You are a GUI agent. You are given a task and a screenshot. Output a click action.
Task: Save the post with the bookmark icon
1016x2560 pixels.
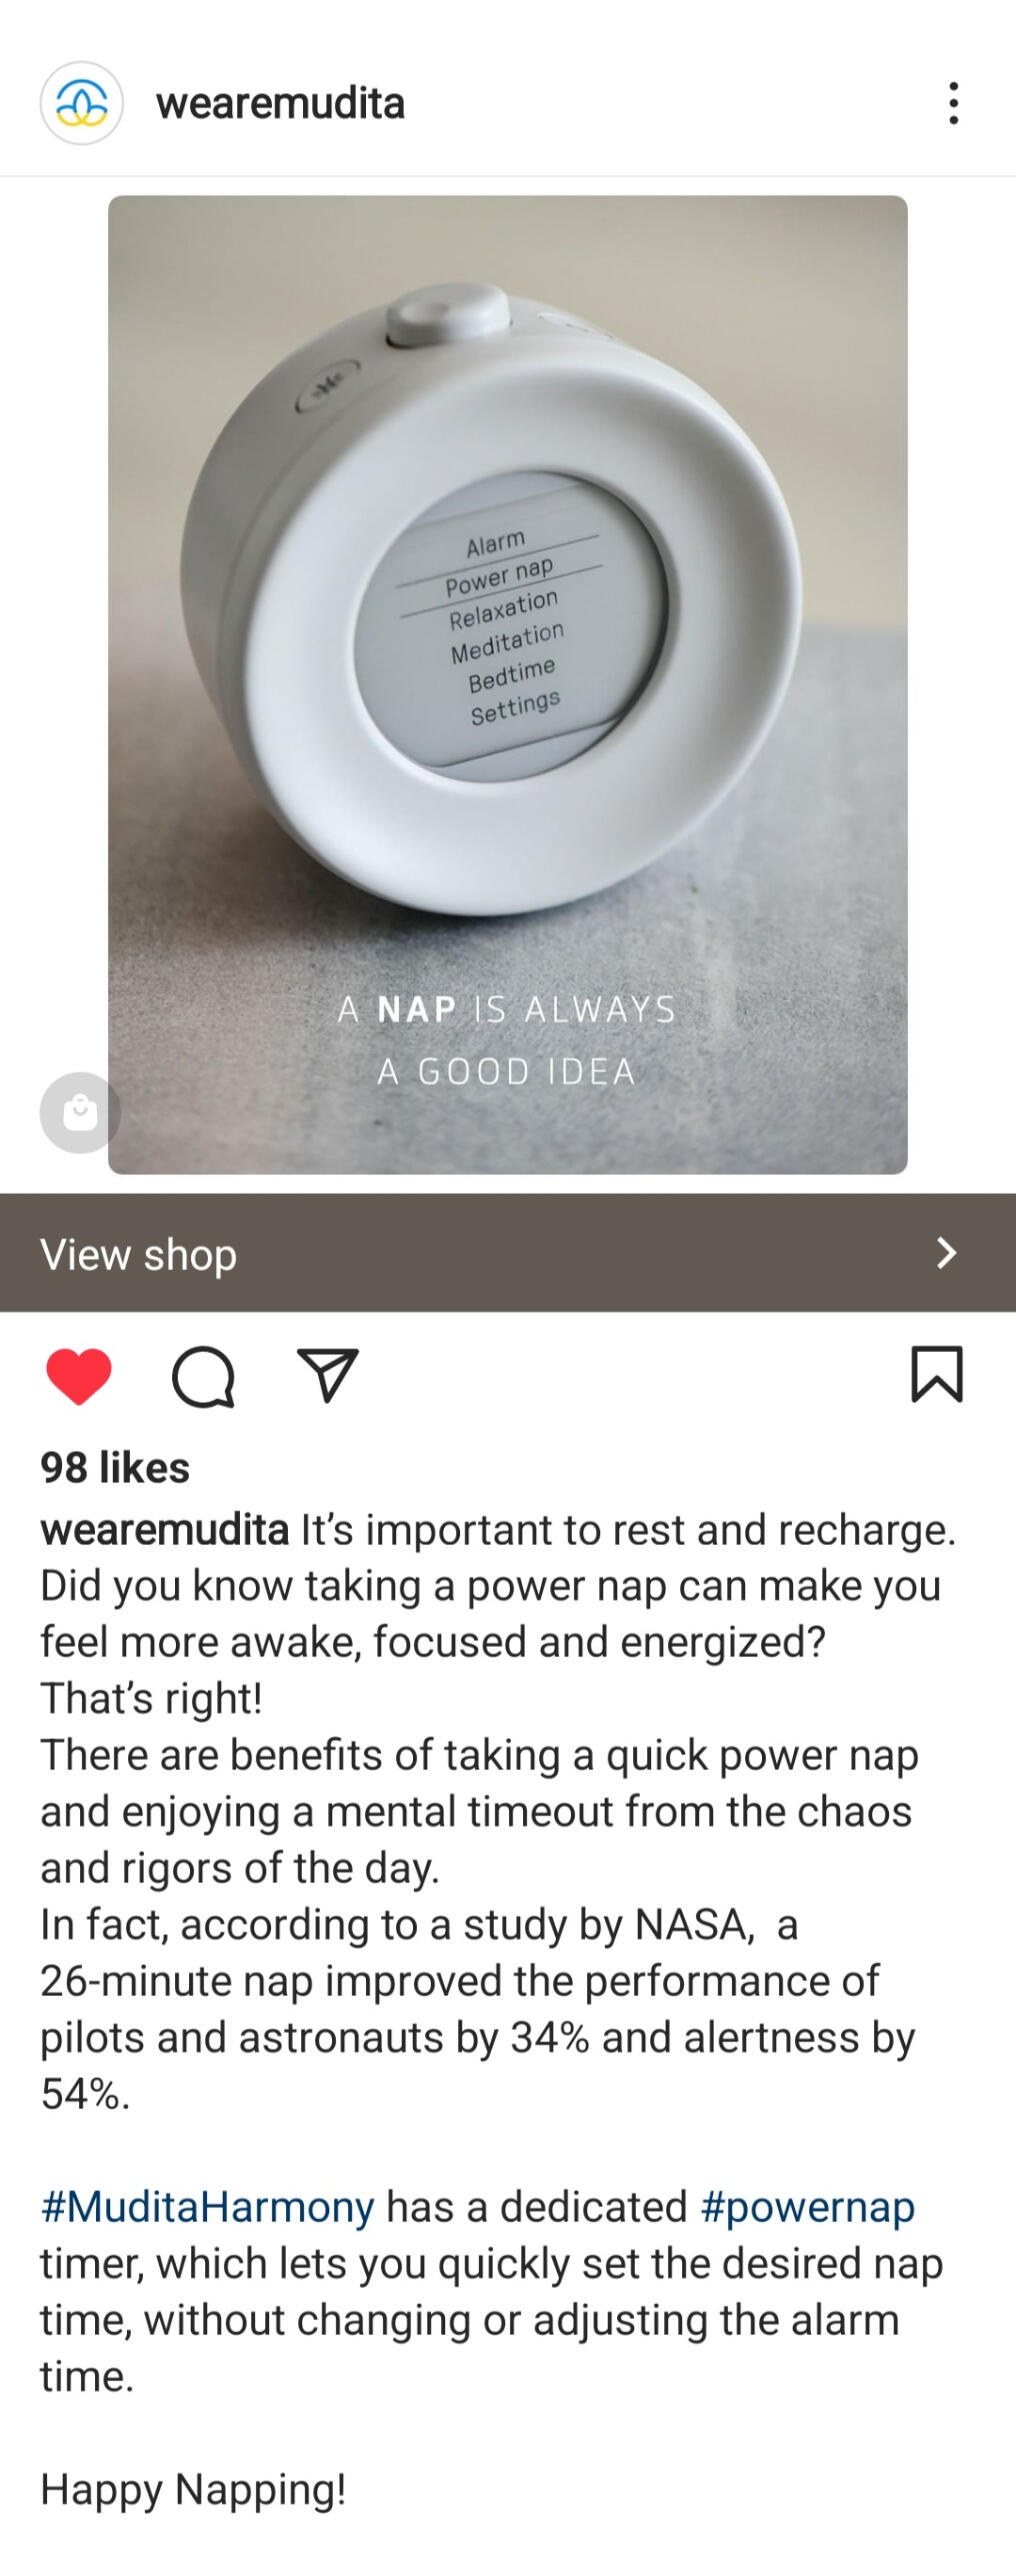pos(937,1375)
